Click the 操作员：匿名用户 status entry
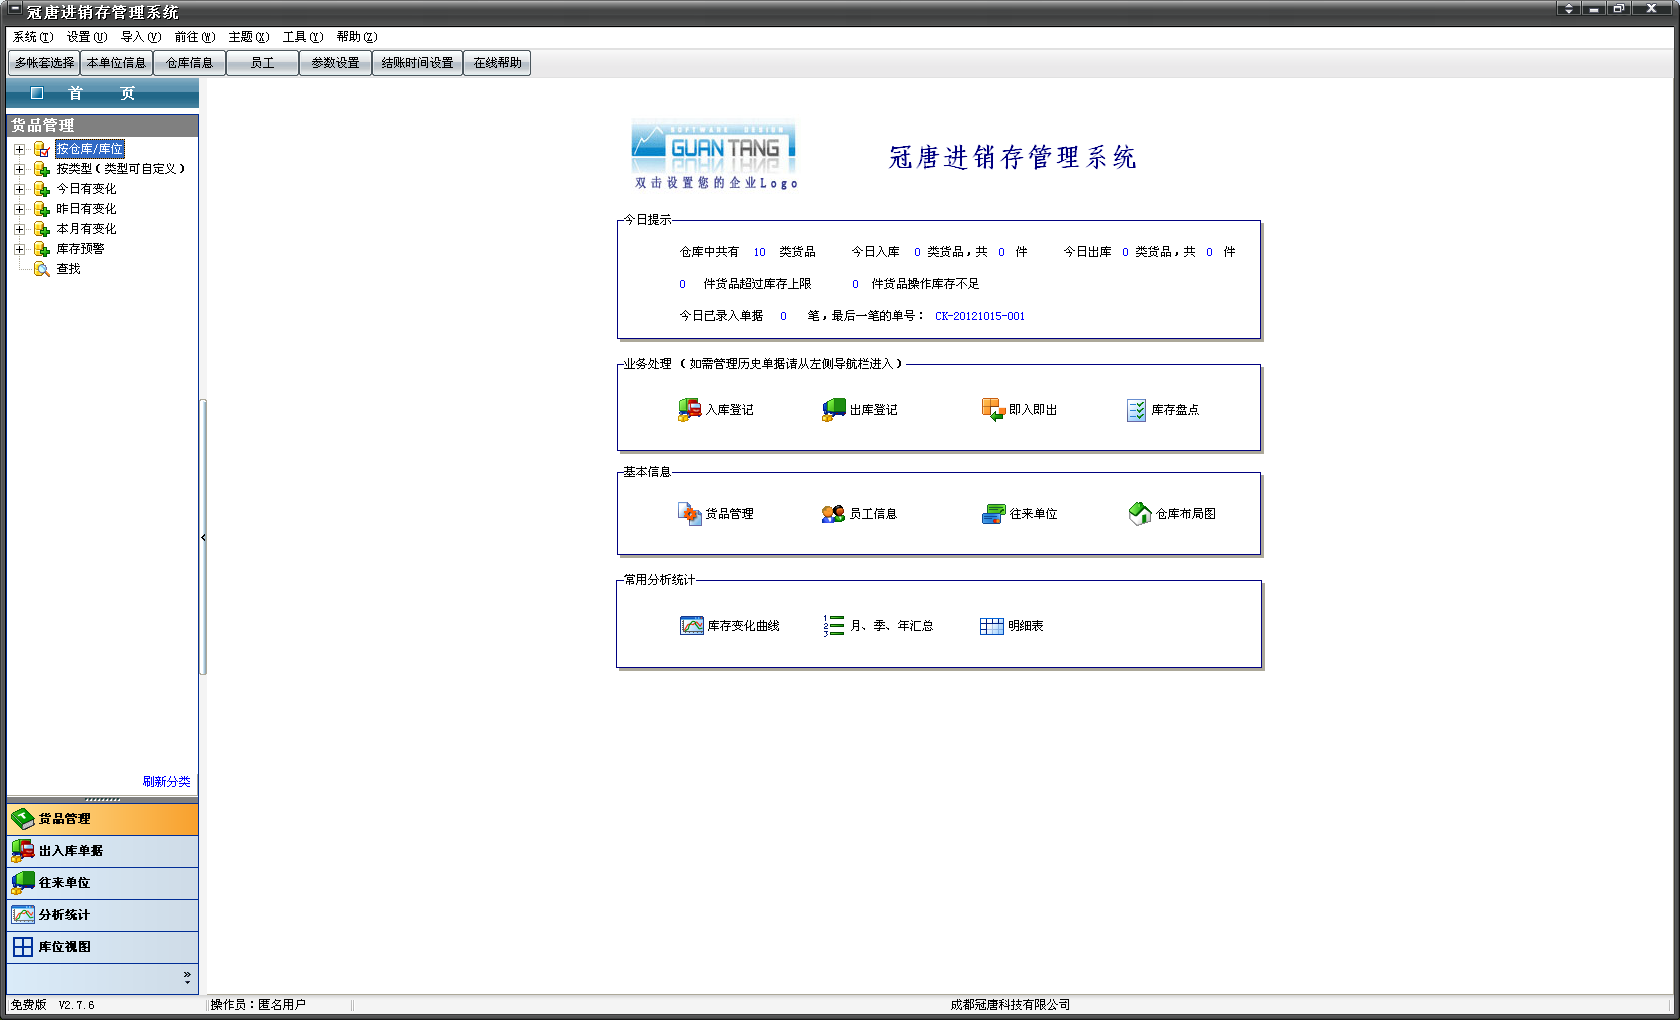Image resolution: width=1680 pixels, height=1020 pixels. pos(258,1005)
